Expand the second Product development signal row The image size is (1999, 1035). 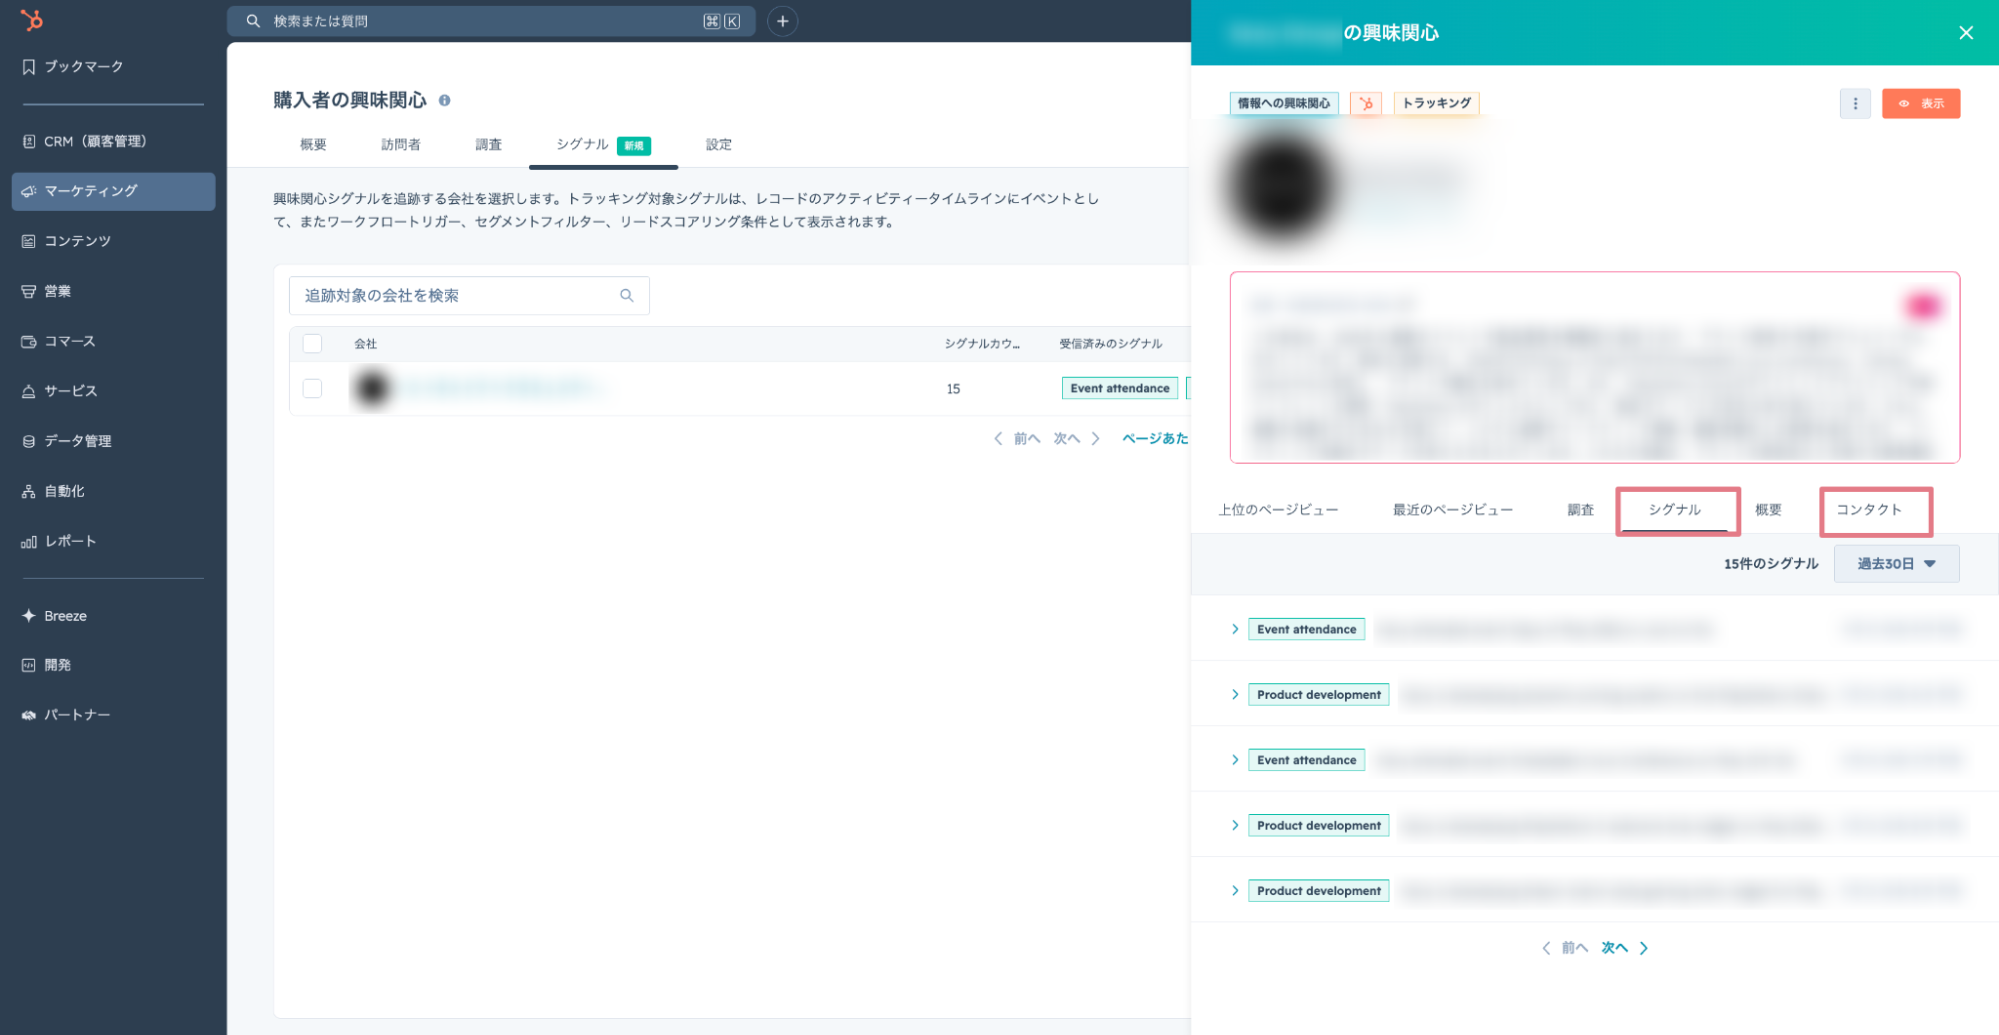tap(1236, 825)
